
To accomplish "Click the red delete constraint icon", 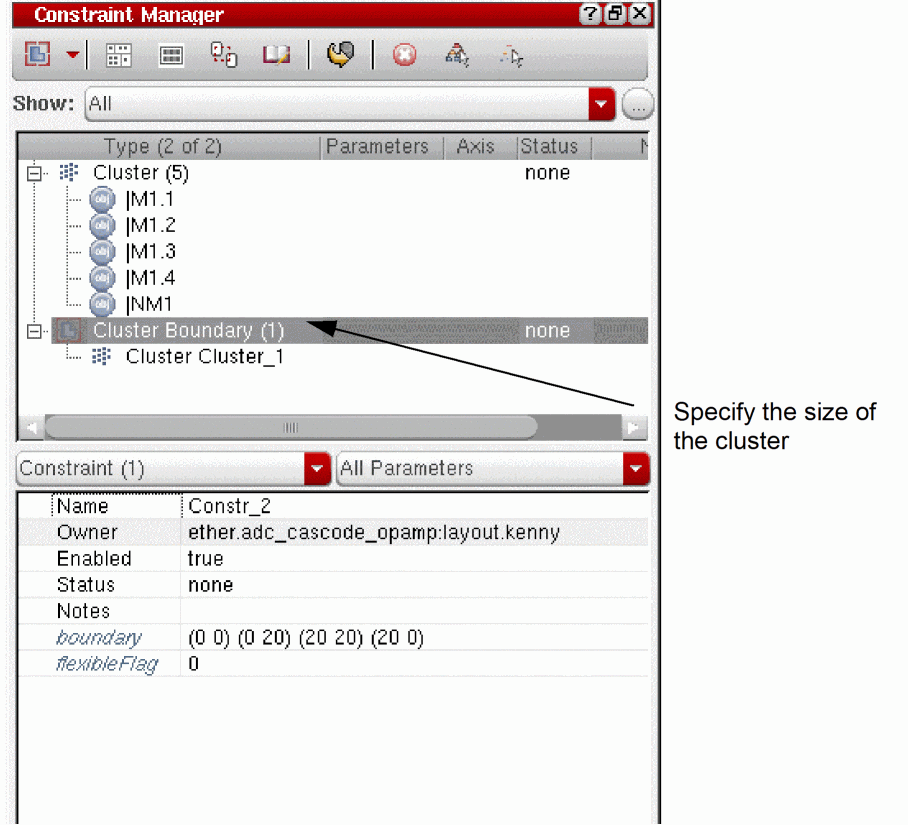I will tap(404, 56).
